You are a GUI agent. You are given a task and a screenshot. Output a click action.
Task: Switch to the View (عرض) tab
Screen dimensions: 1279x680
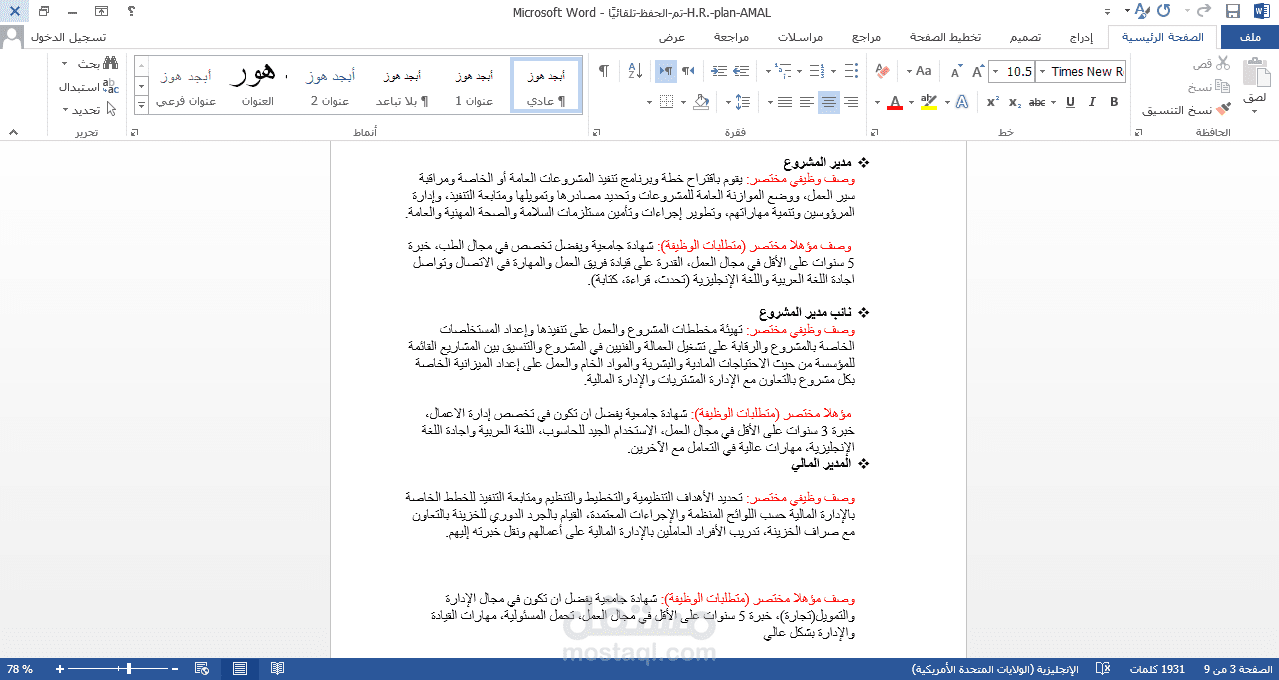[671, 37]
